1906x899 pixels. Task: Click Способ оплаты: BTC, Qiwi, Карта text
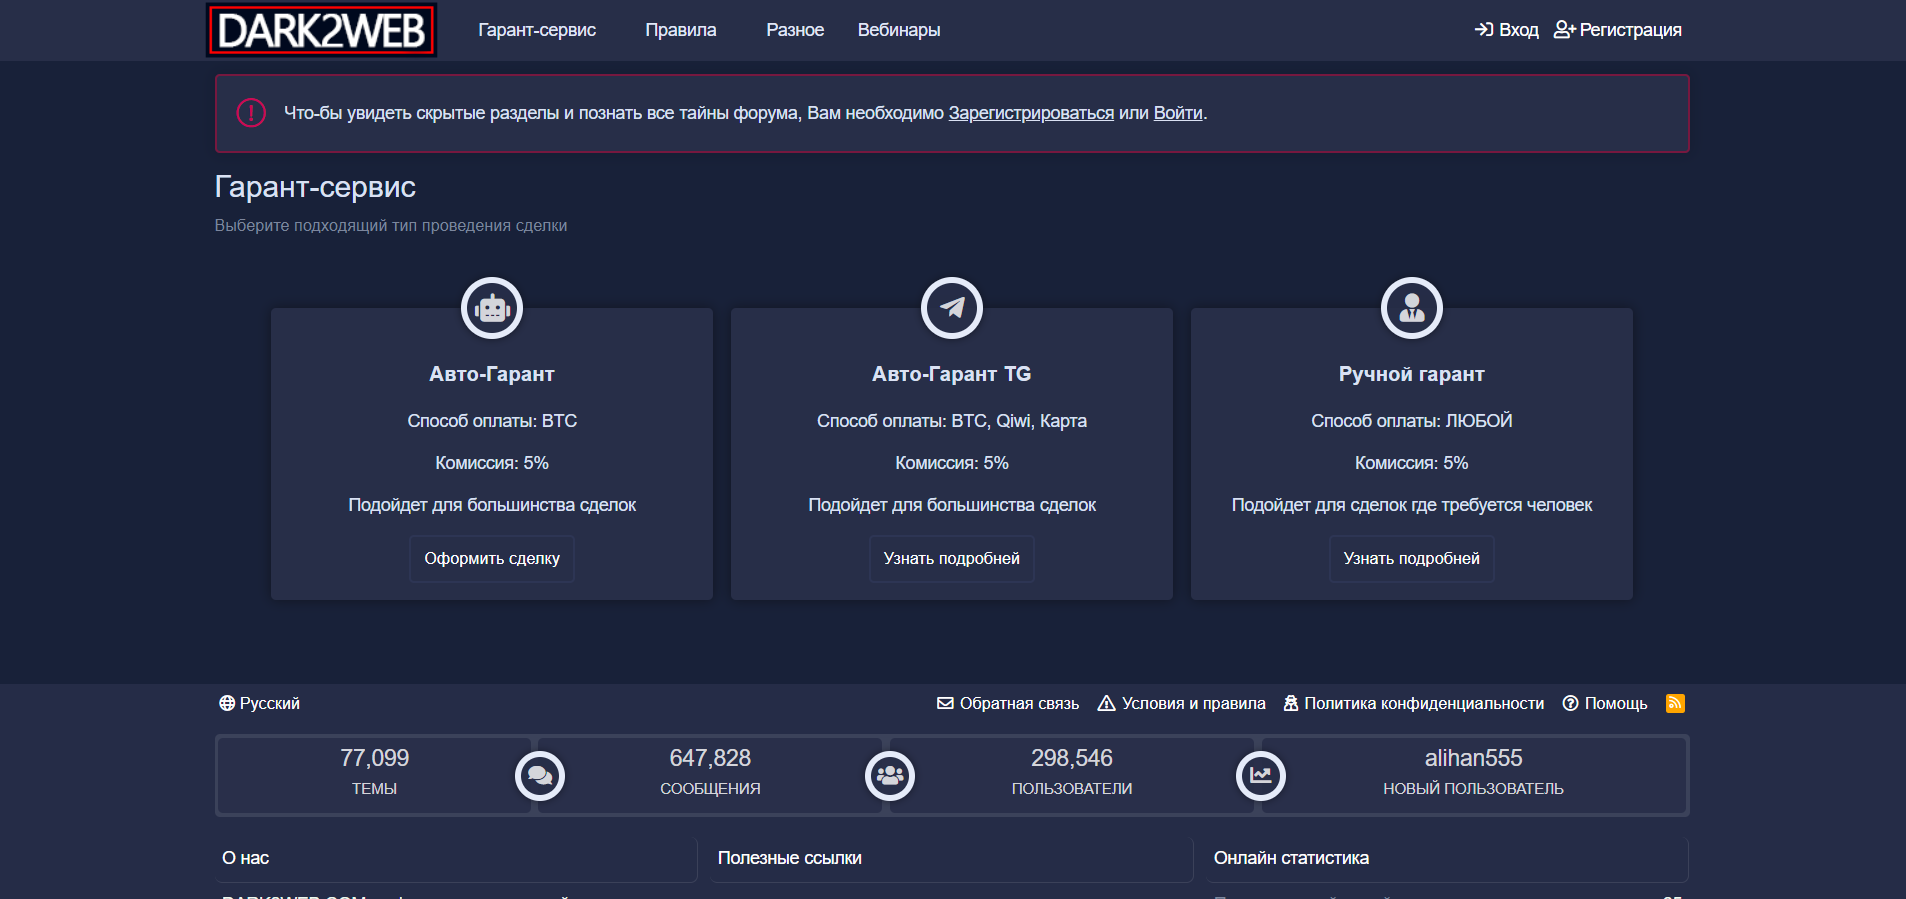click(x=952, y=421)
